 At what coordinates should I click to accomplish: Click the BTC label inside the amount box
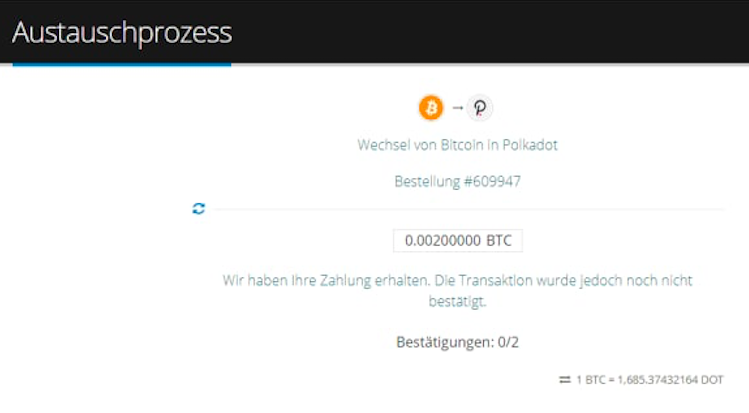coord(499,240)
